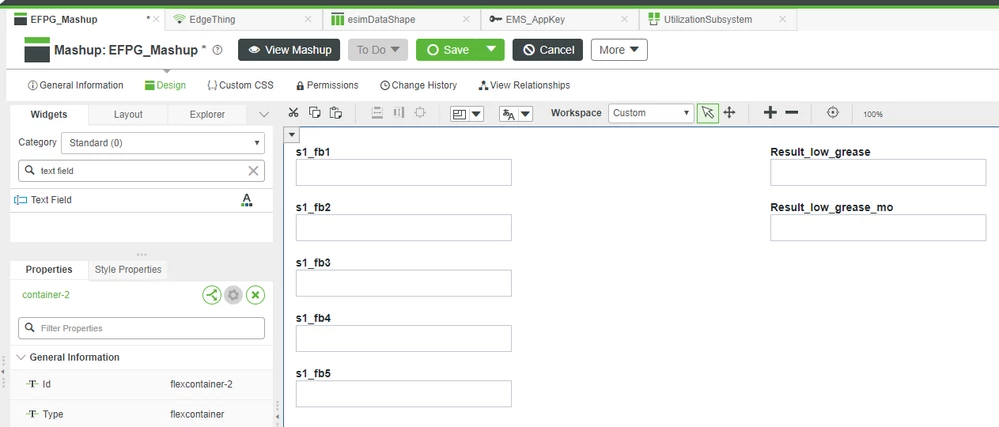Click the zoom-to-fit target icon
Viewport: 999px width, 427px height.
833,113
